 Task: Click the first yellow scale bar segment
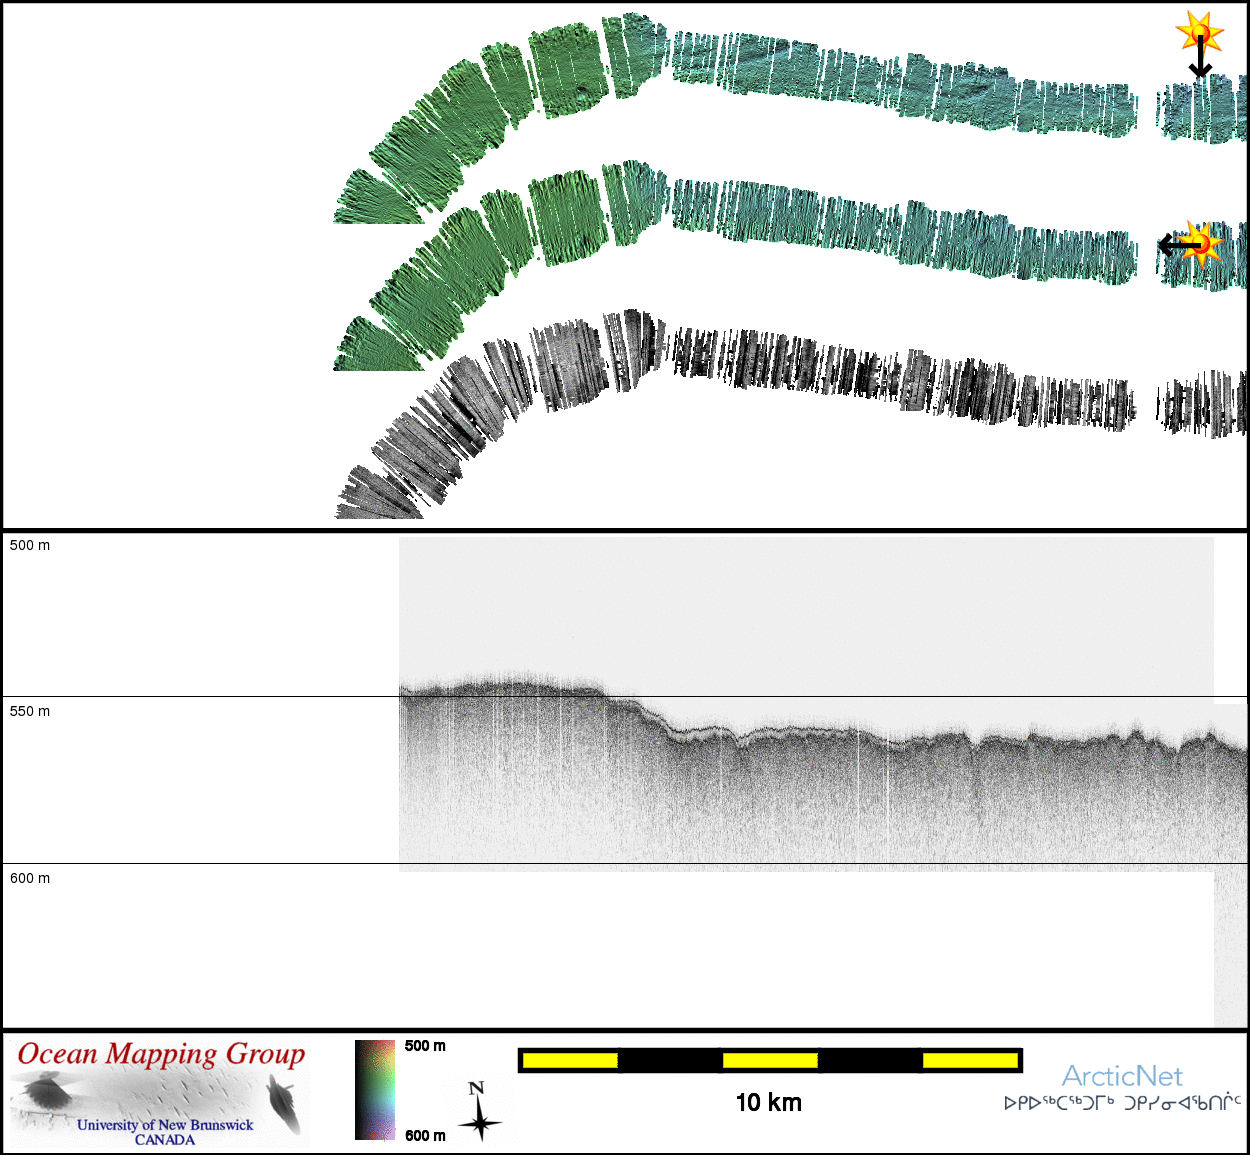point(570,1060)
